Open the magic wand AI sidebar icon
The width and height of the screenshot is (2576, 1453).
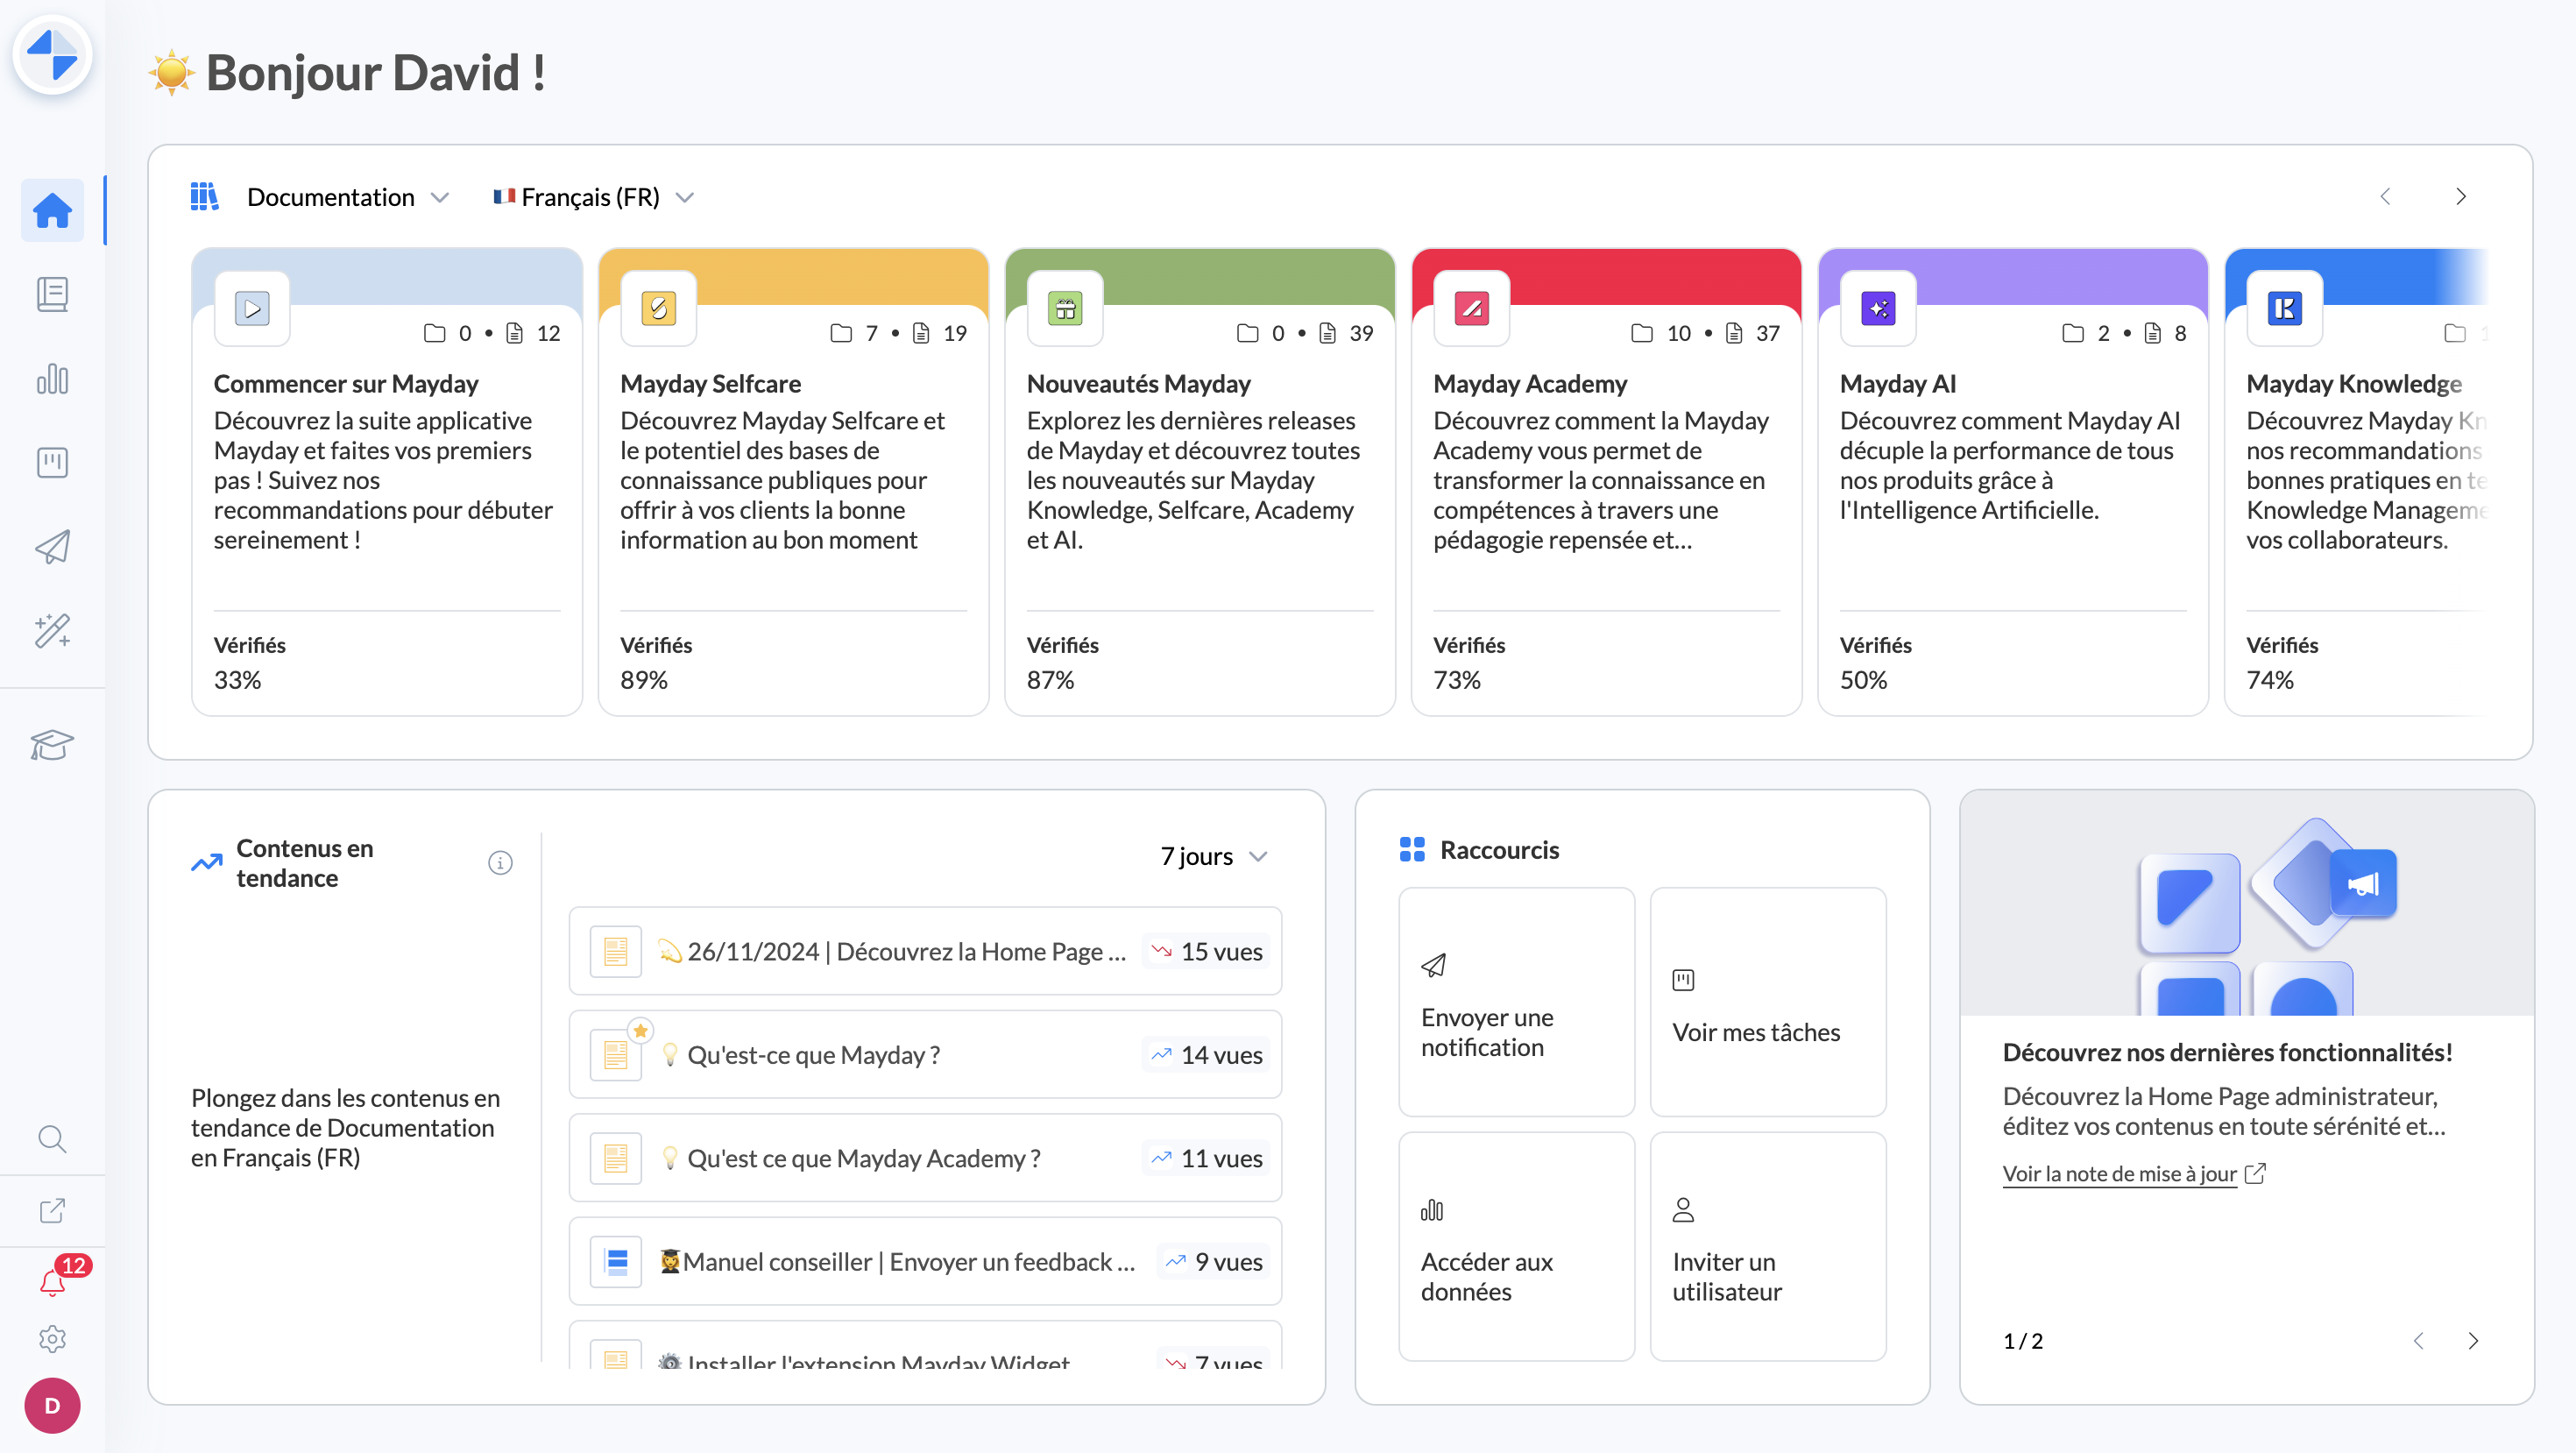pyautogui.click(x=52, y=631)
